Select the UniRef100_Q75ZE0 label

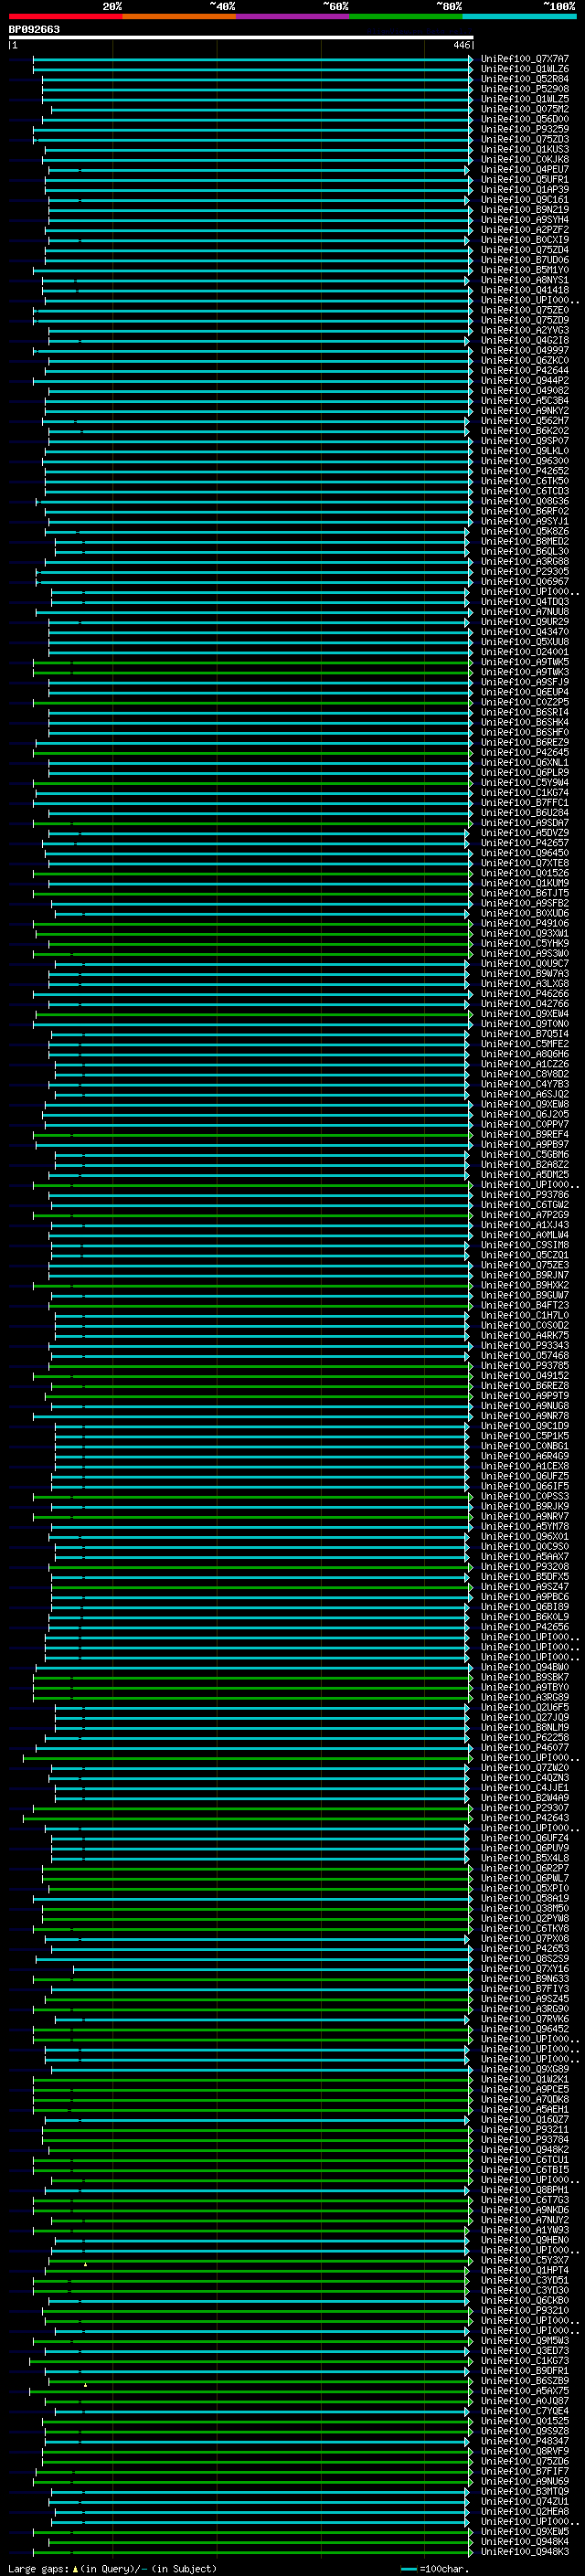pos(524,310)
